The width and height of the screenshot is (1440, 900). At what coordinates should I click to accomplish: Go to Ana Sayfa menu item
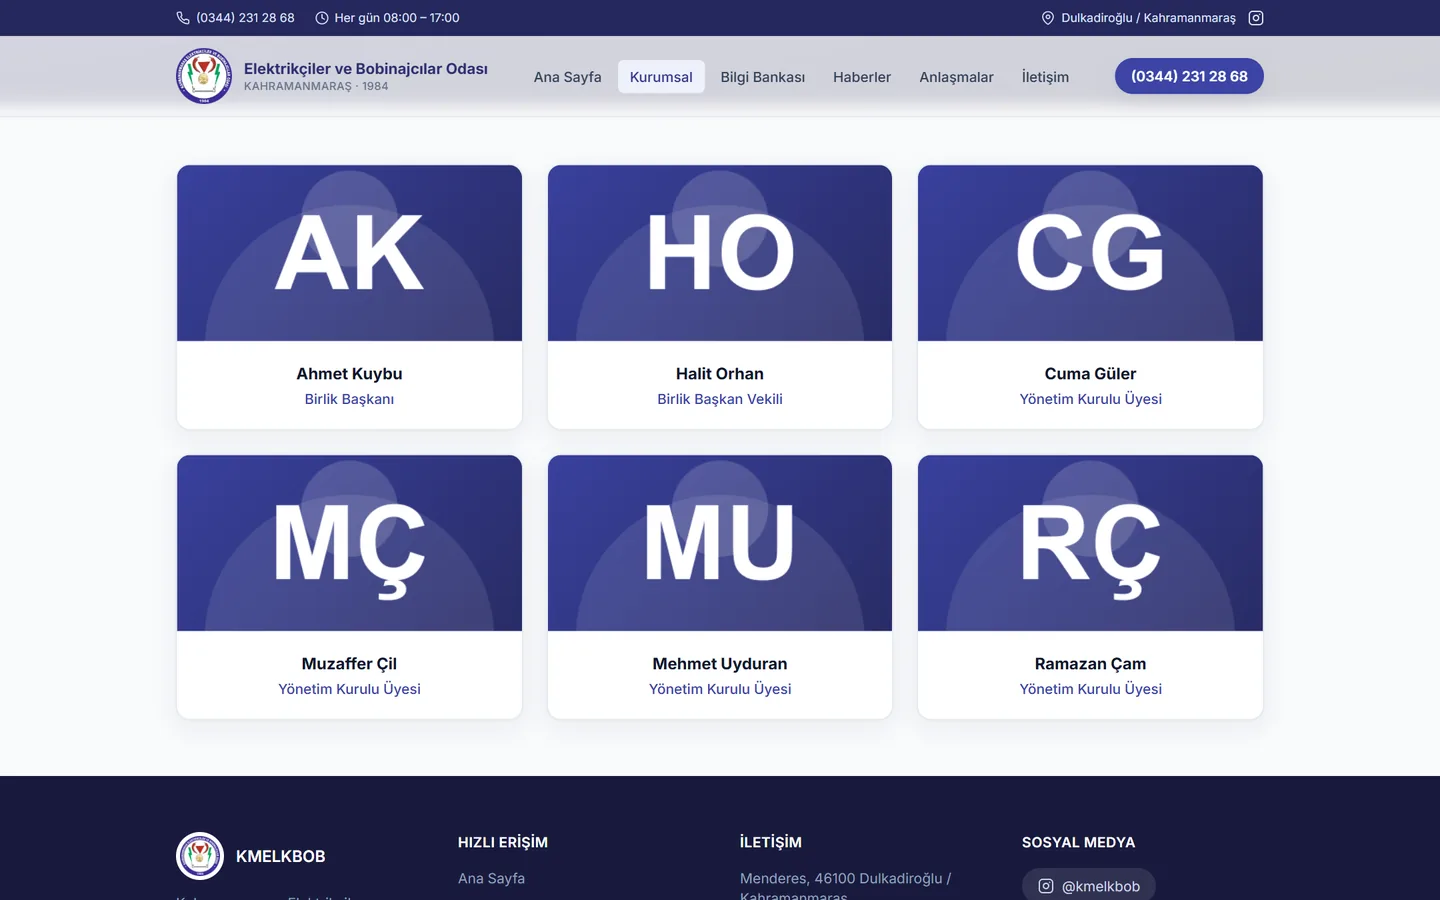(x=567, y=77)
